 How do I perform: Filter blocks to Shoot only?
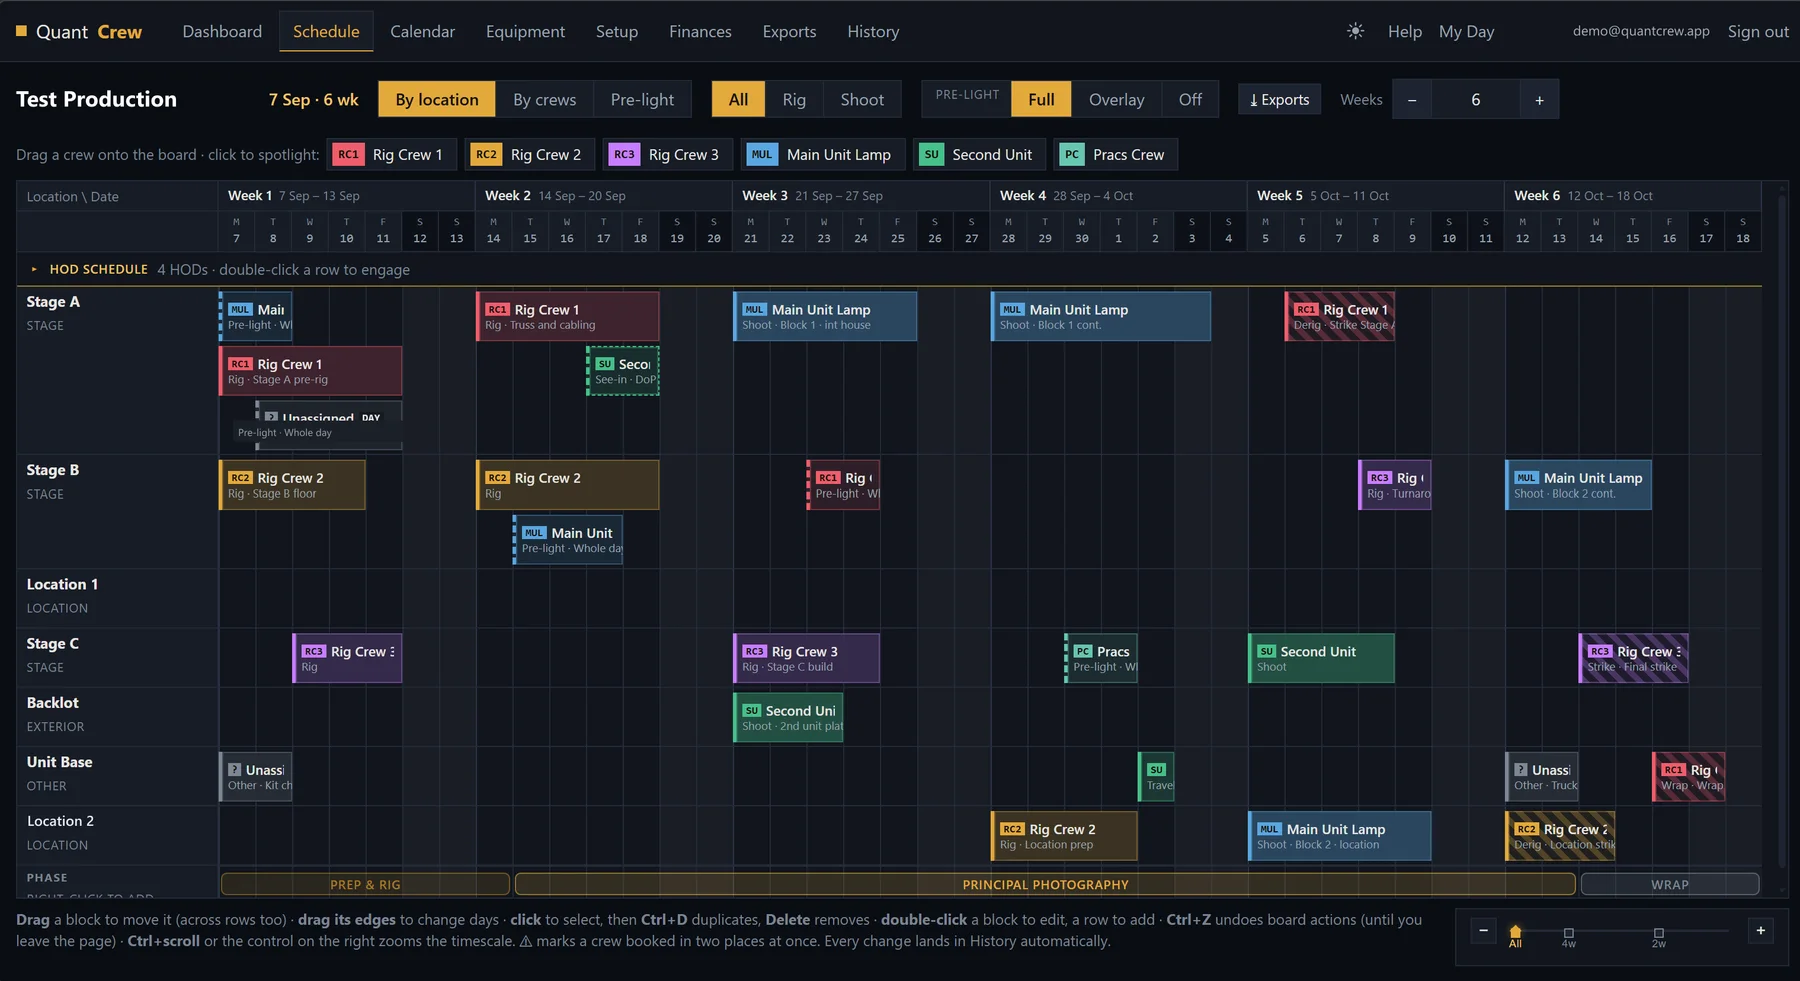(x=862, y=99)
